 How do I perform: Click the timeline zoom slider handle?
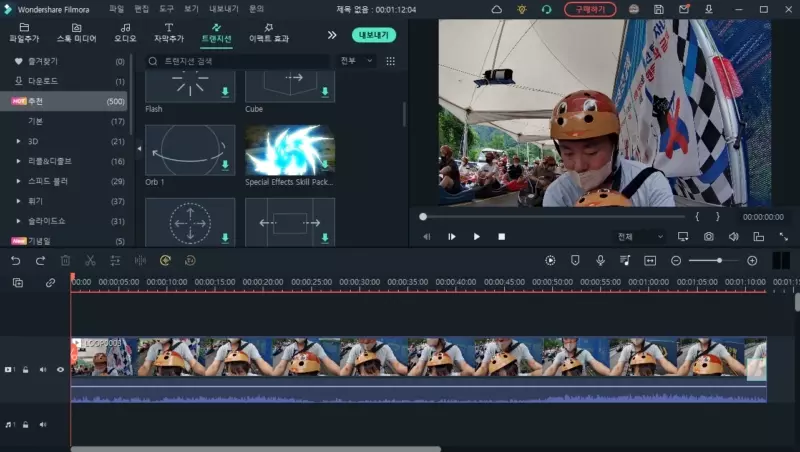tap(719, 261)
